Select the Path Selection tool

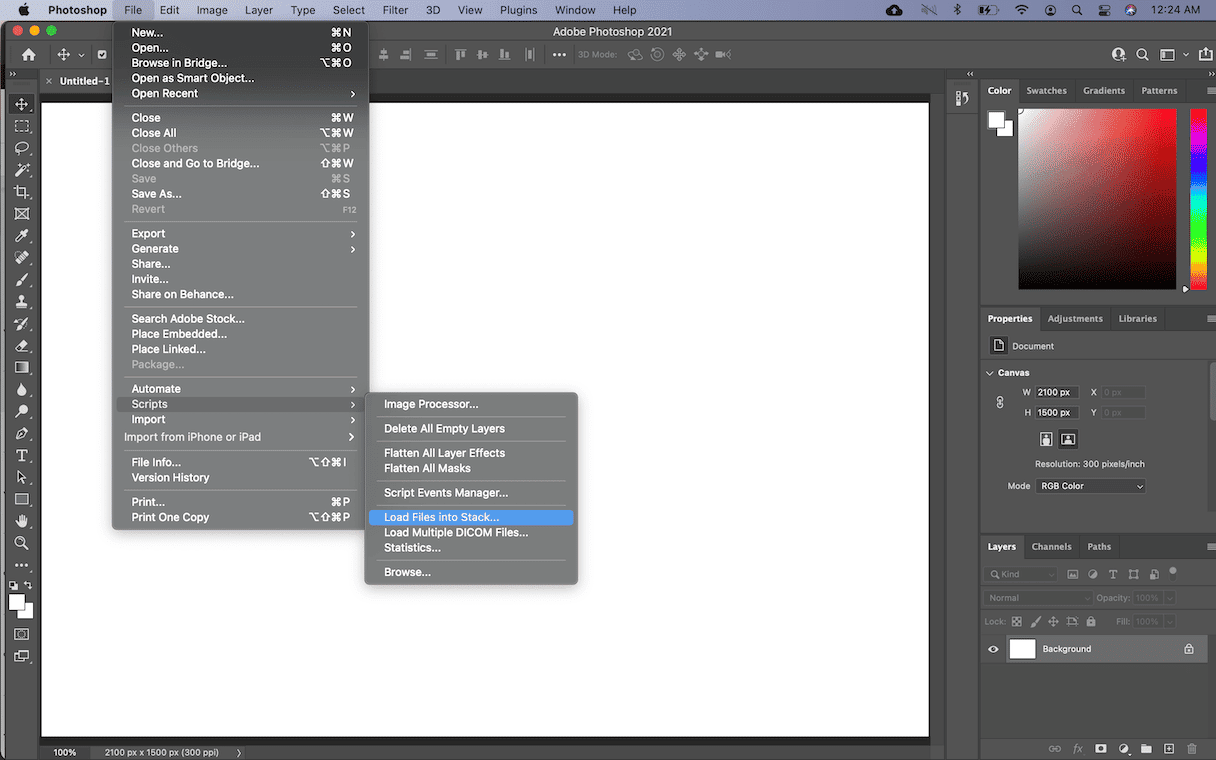pos(22,477)
